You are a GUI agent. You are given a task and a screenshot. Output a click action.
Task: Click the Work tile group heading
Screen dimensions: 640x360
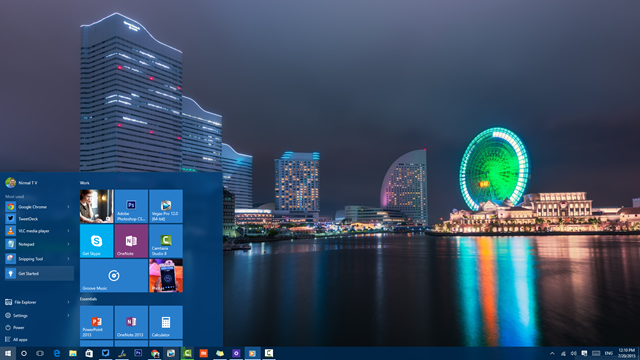84,183
